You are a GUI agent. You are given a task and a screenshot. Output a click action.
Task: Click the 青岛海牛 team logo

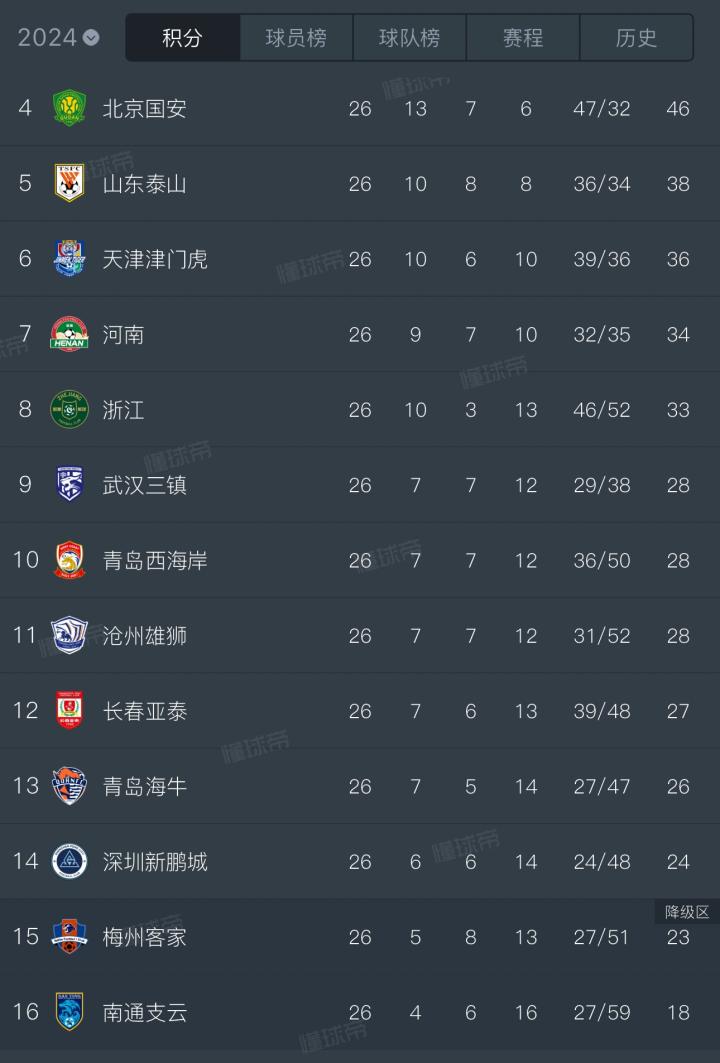69,785
